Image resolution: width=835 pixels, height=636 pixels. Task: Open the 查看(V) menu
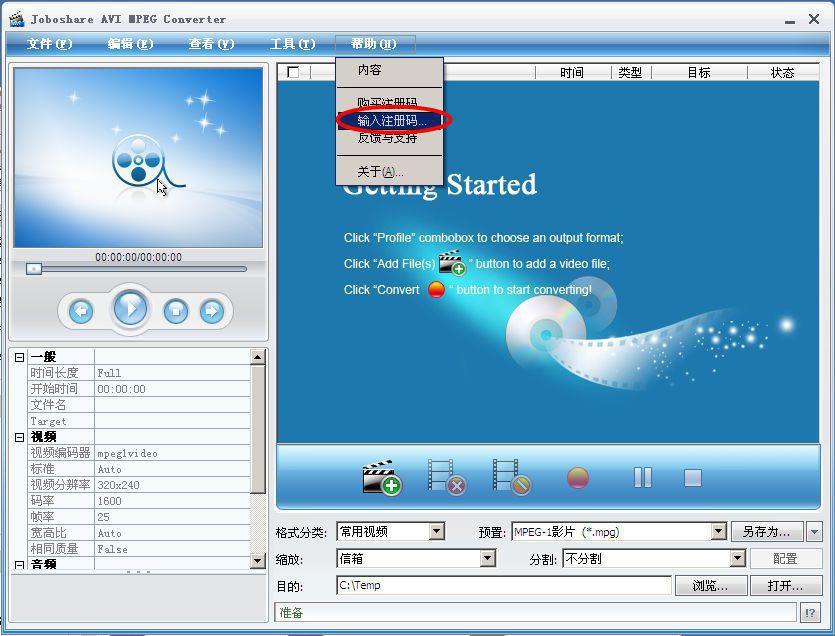(x=211, y=44)
